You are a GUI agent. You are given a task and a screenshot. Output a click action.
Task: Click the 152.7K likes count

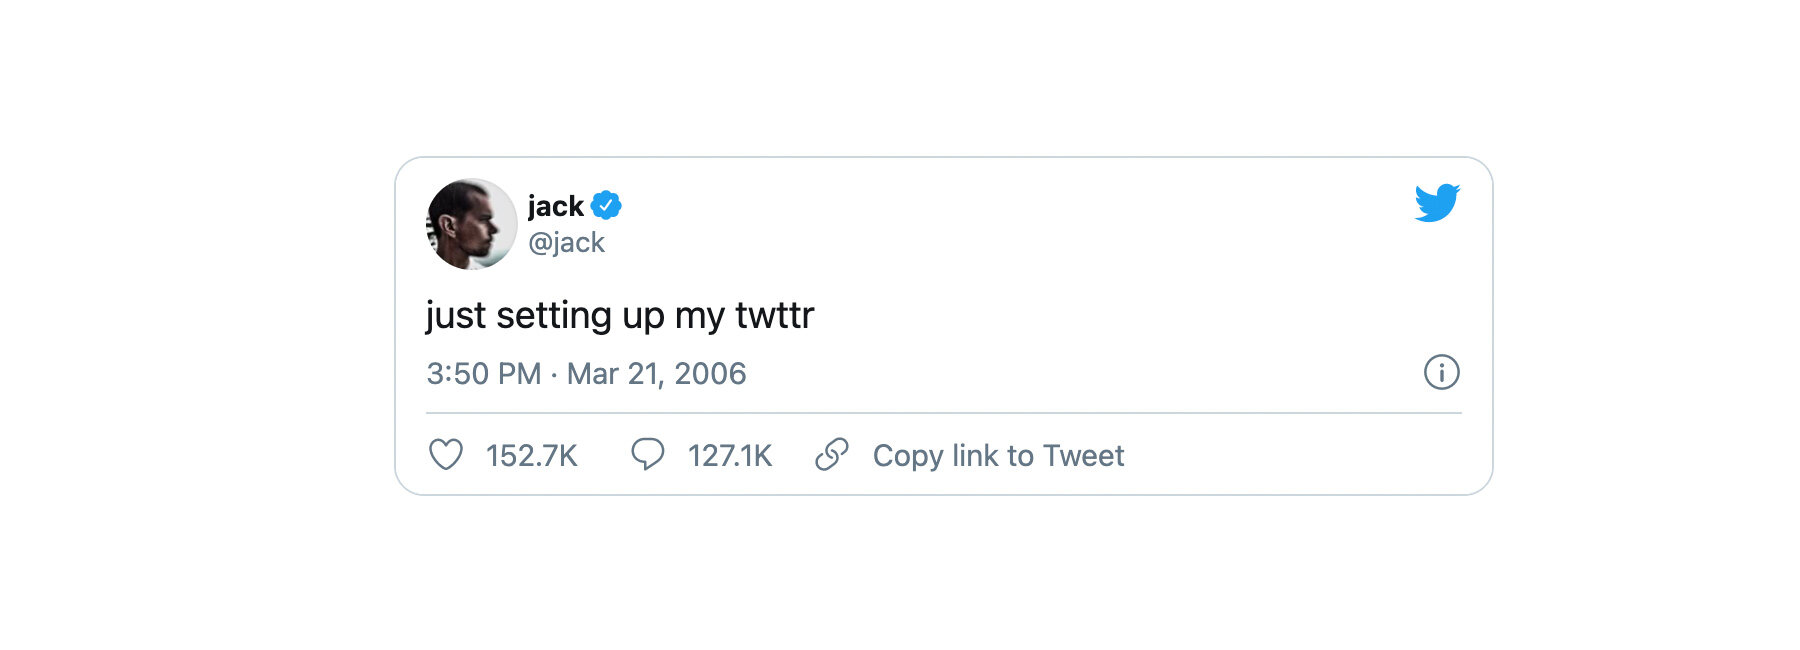[531, 456]
